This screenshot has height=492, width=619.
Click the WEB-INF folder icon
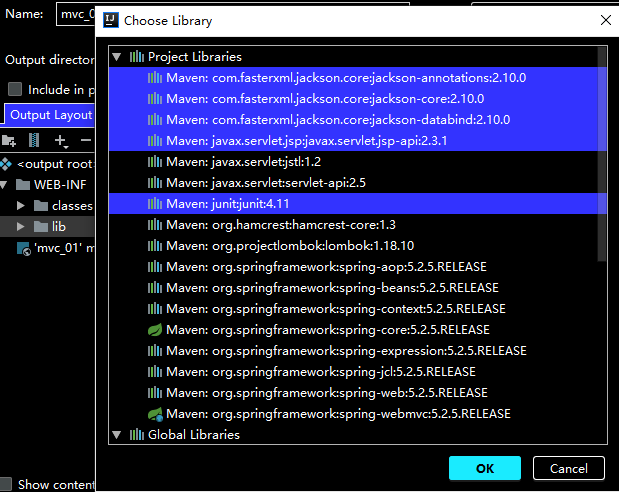coord(23,184)
